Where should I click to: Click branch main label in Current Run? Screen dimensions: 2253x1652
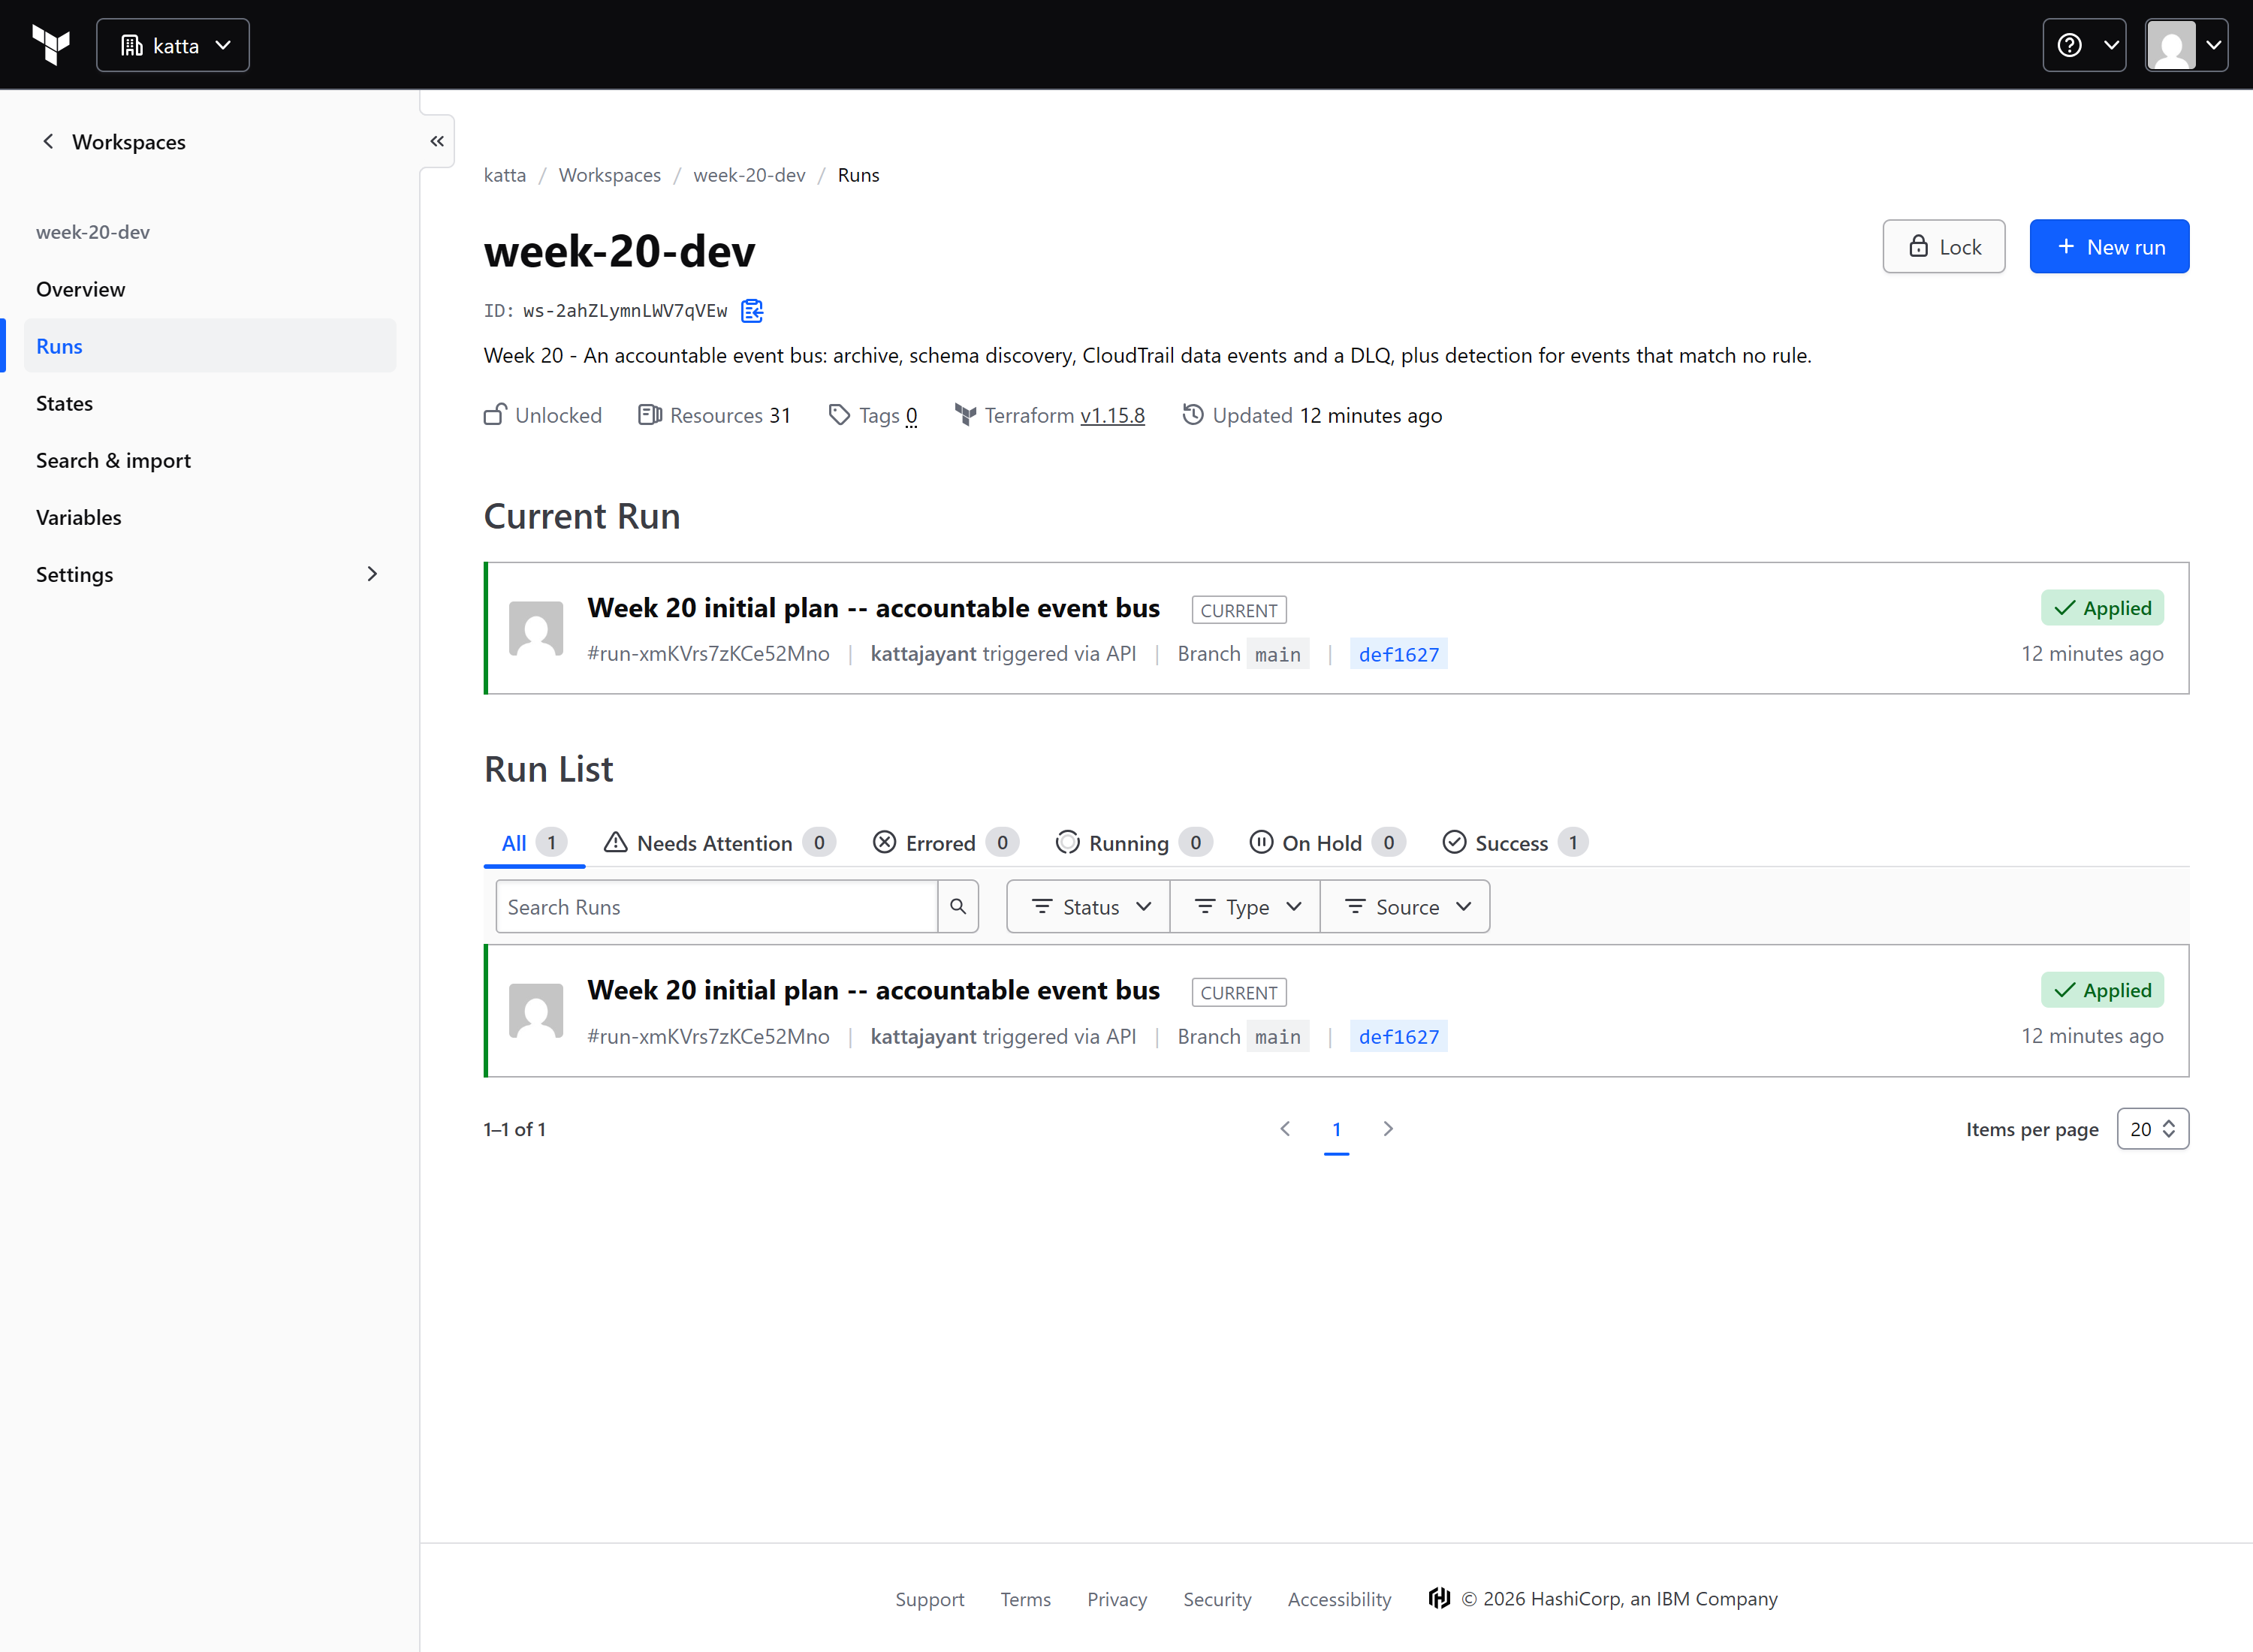[1278, 654]
